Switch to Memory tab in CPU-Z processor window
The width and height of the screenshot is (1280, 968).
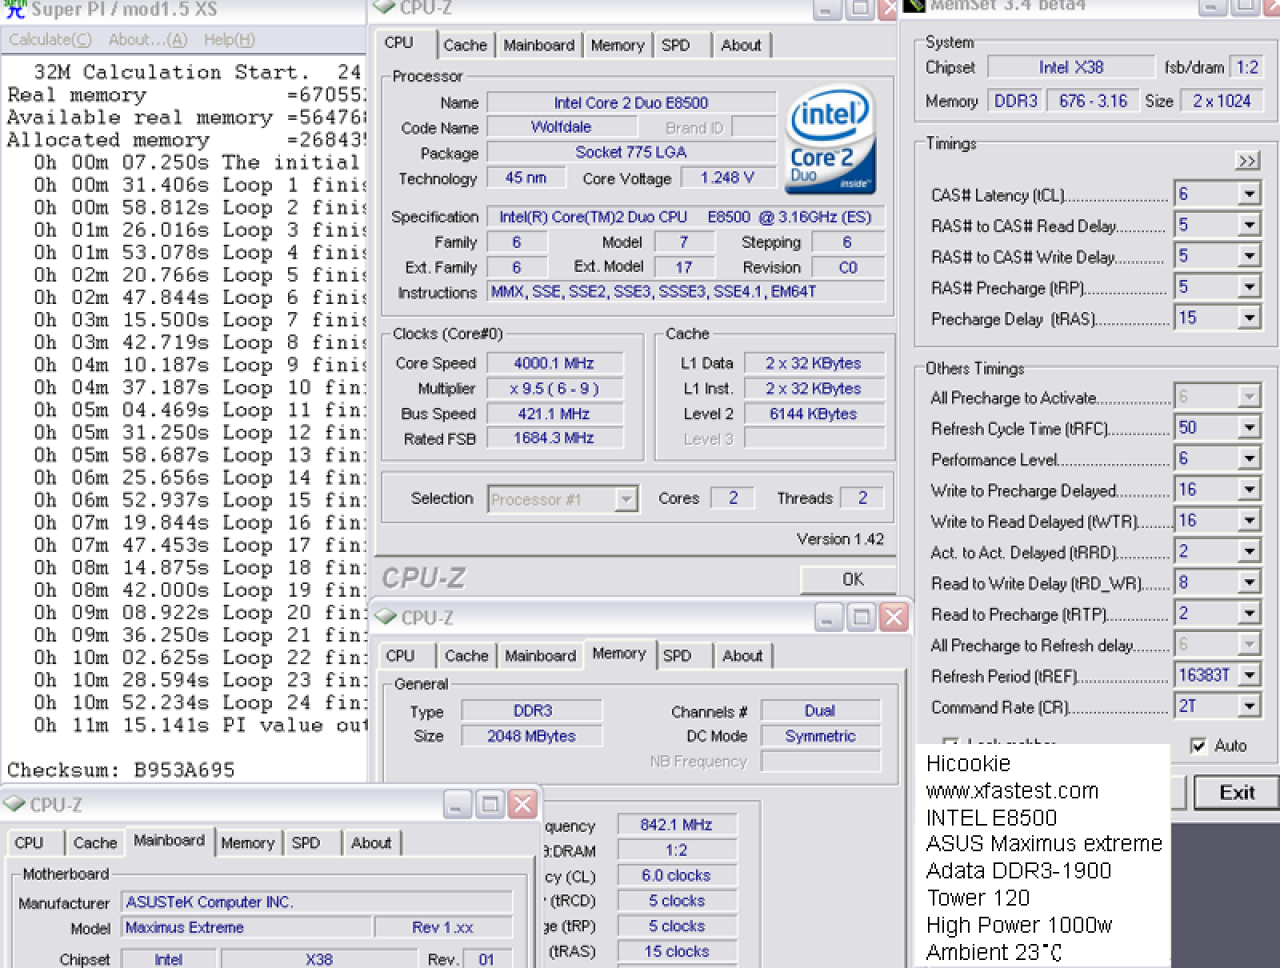[617, 46]
